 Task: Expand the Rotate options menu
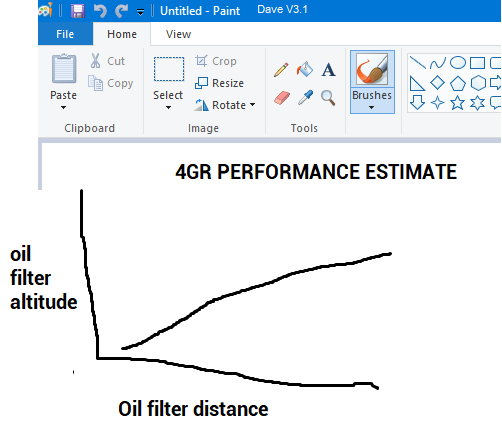(253, 105)
